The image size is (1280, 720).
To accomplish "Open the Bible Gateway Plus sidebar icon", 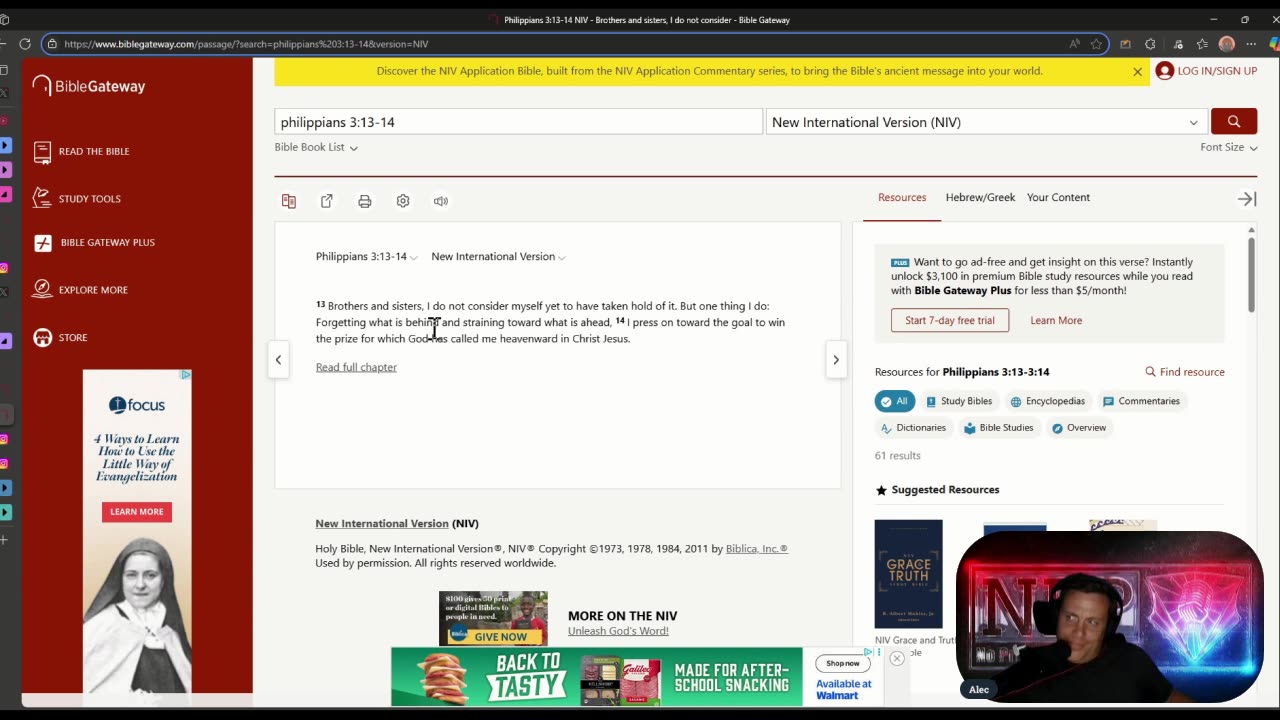I will pyautogui.click(x=42, y=243).
